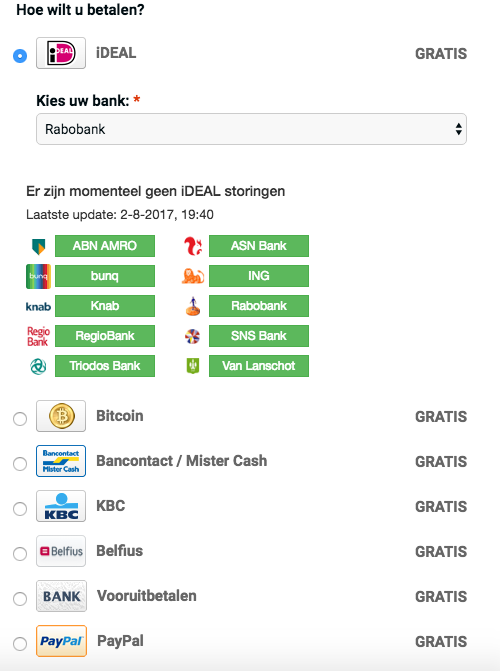Click the Bancontact Mister Cash logo

point(61,461)
